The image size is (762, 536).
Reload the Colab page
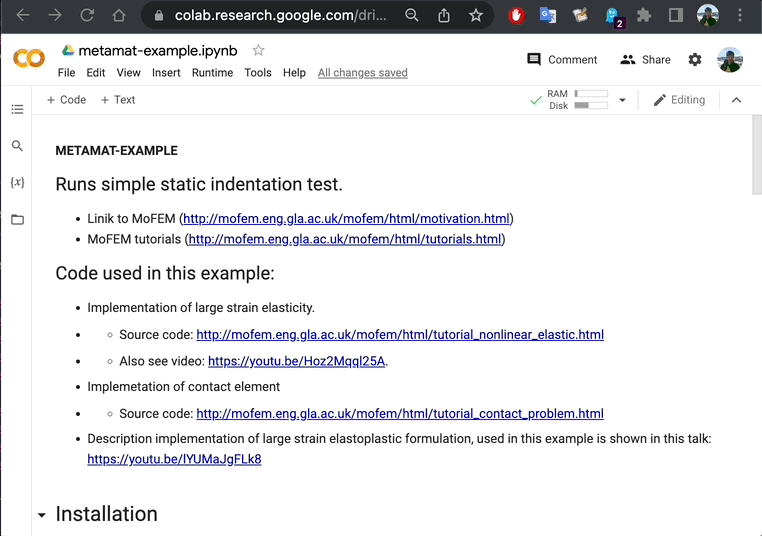pos(87,16)
